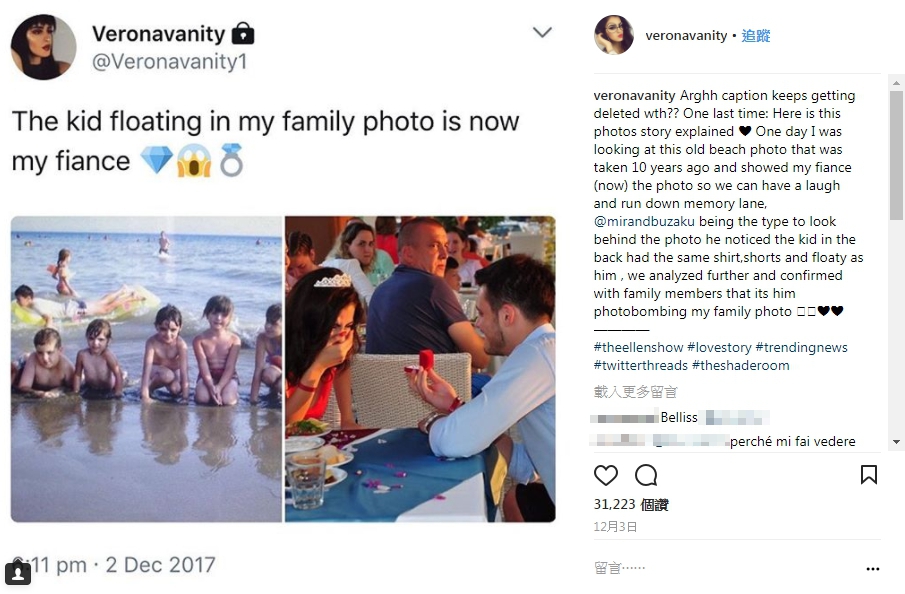Open the three-dot more options menu
Image resolution: width=905 pixels, height=594 pixels.
pos(872,569)
